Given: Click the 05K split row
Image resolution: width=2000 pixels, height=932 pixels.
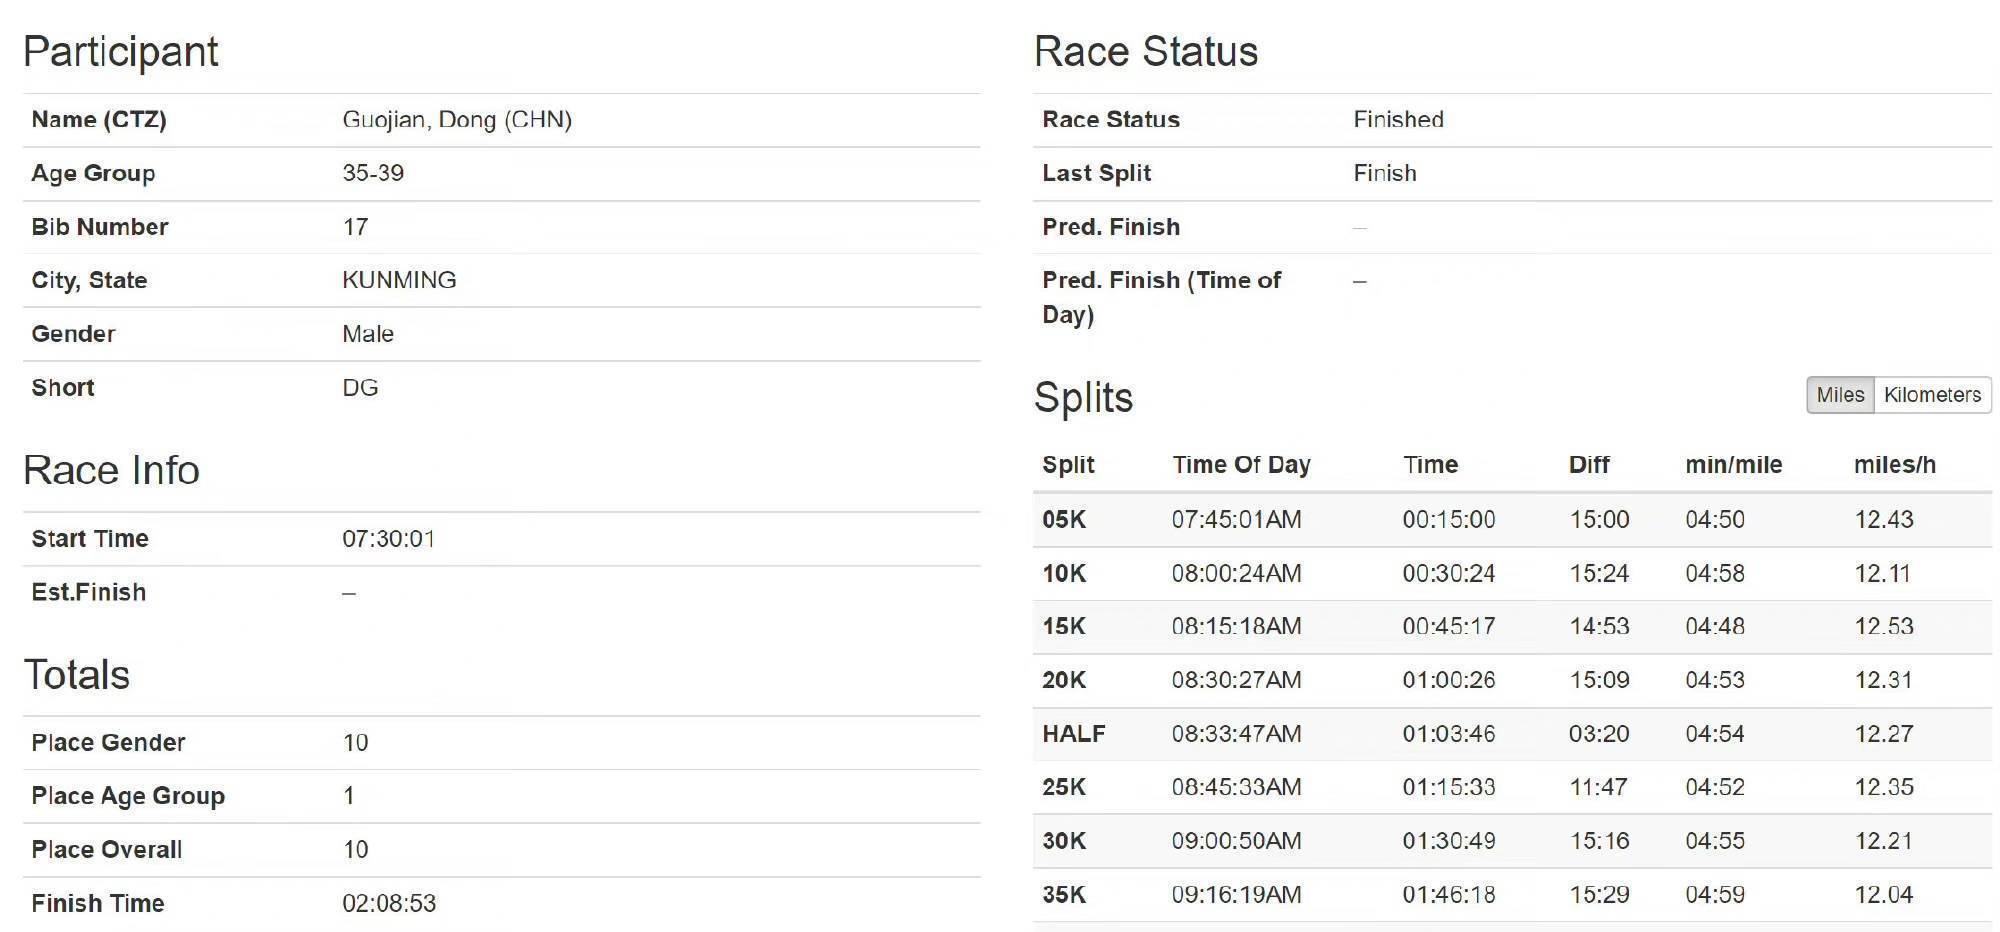Looking at the screenshot, I should pos(1064,520).
